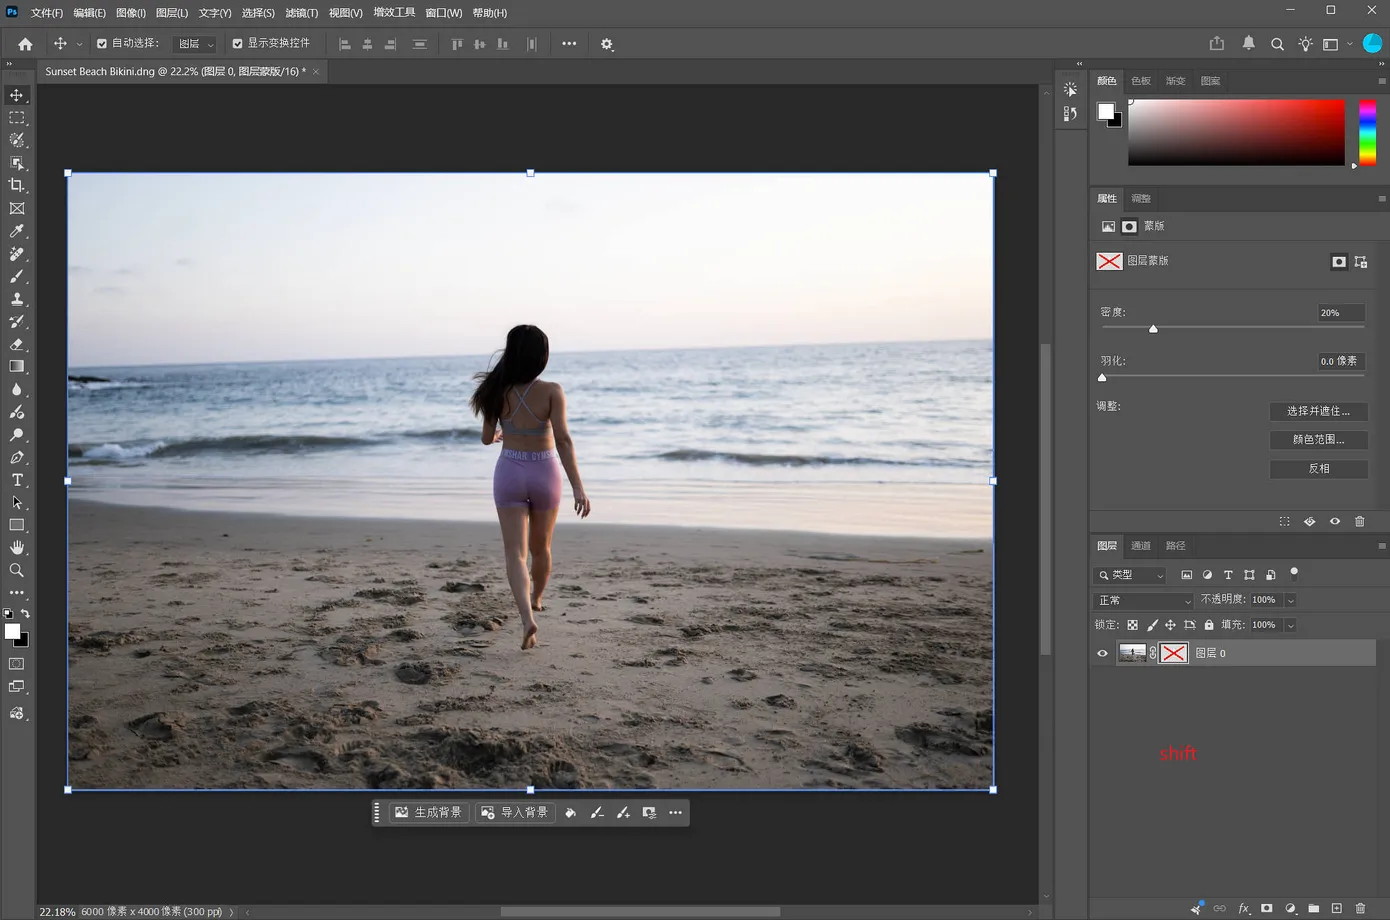Select the Brush tool
This screenshot has height=920, width=1390.
(x=17, y=277)
